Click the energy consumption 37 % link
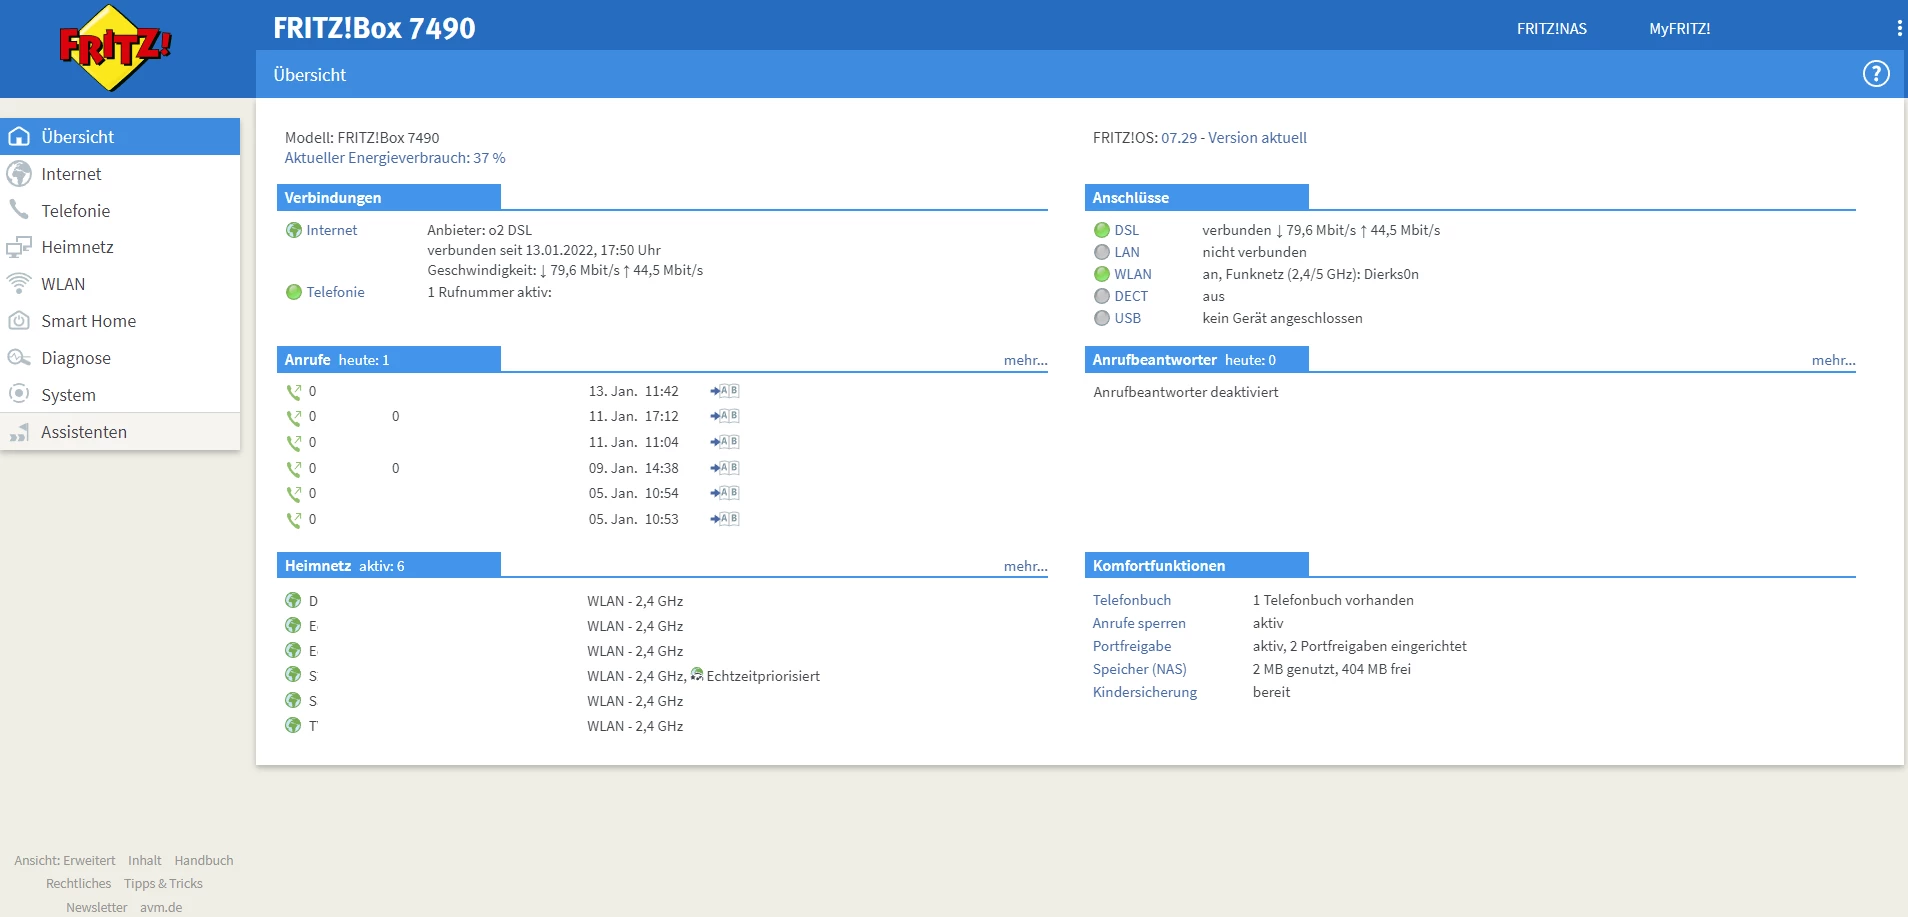Image resolution: width=1908 pixels, height=917 pixels. (x=395, y=158)
